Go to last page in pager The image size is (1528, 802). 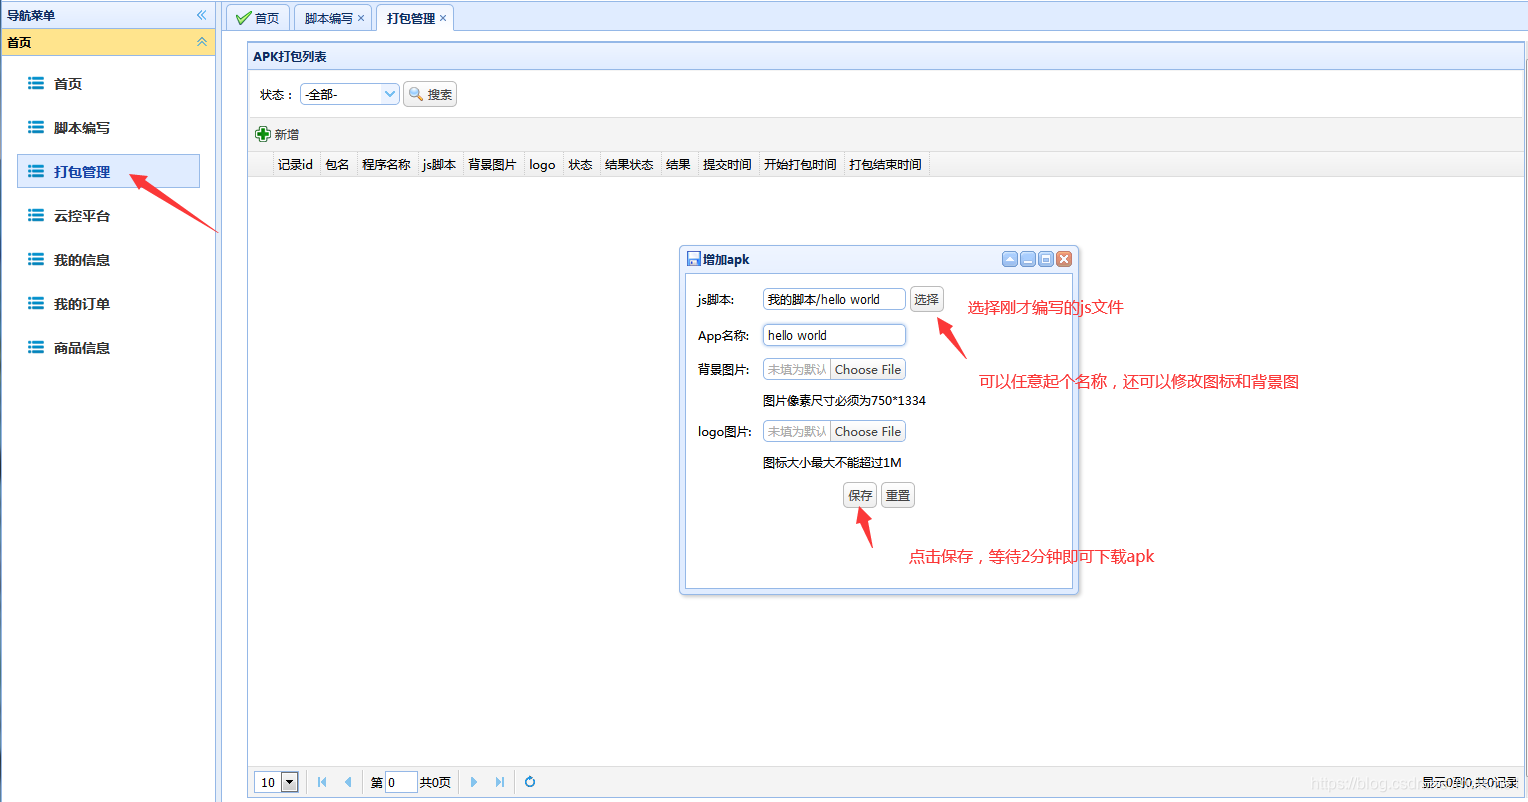pos(499,782)
